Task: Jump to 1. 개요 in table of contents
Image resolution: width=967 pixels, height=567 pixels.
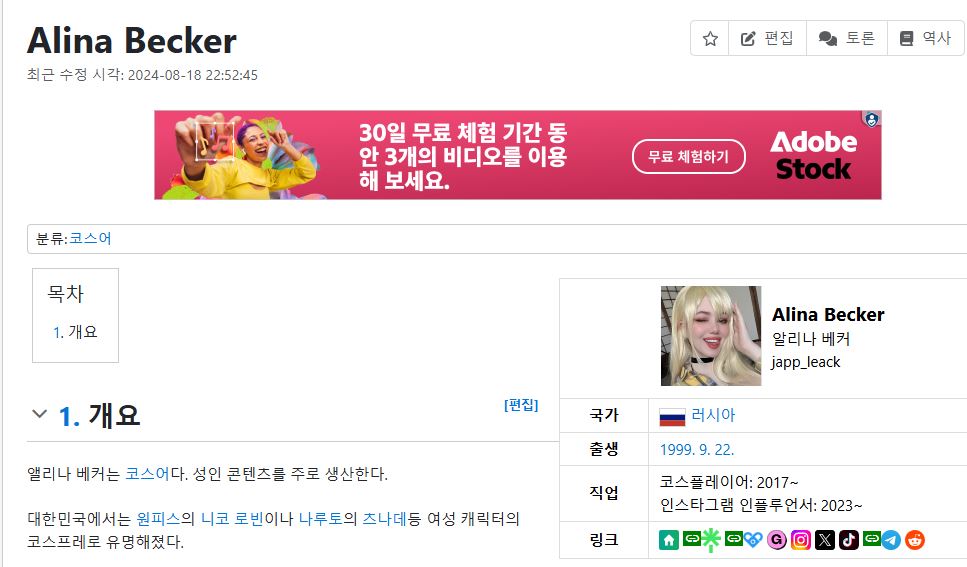Action: click(75, 332)
